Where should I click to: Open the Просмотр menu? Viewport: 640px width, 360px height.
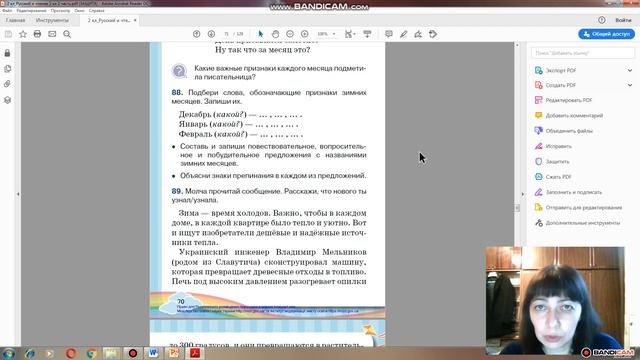[x=60, y=11]
